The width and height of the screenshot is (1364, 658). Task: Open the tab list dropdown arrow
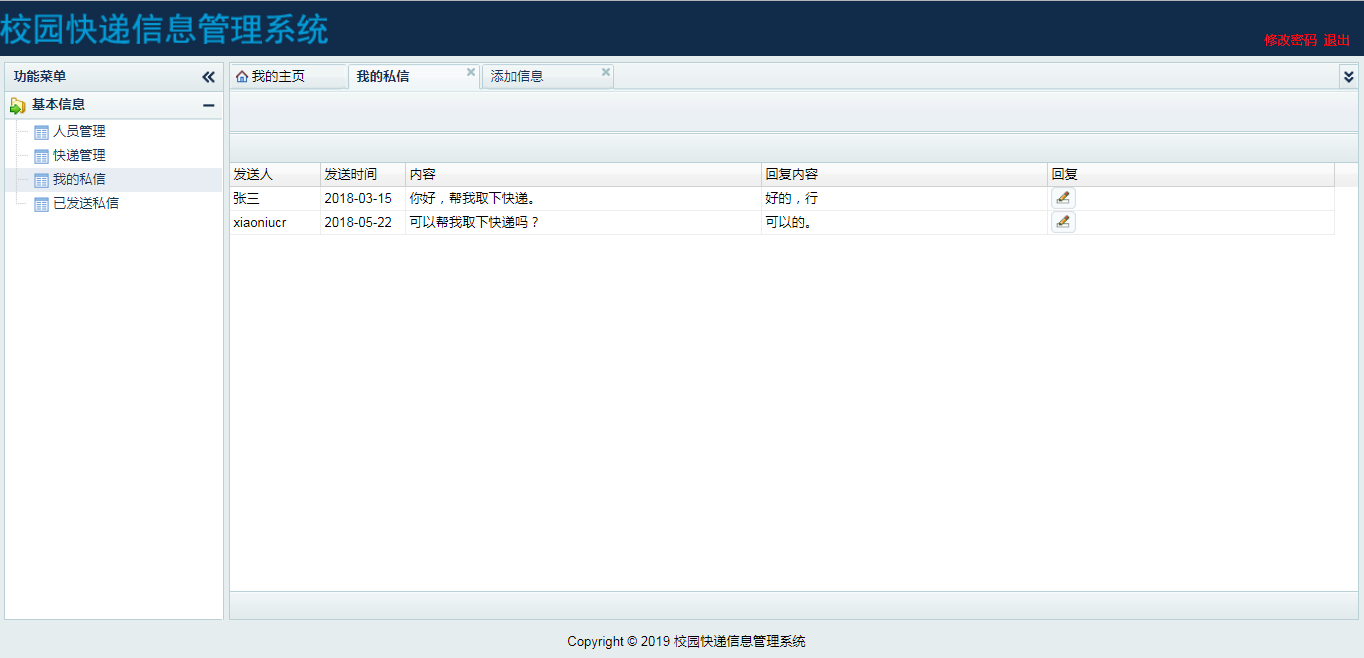[1349, 76]
